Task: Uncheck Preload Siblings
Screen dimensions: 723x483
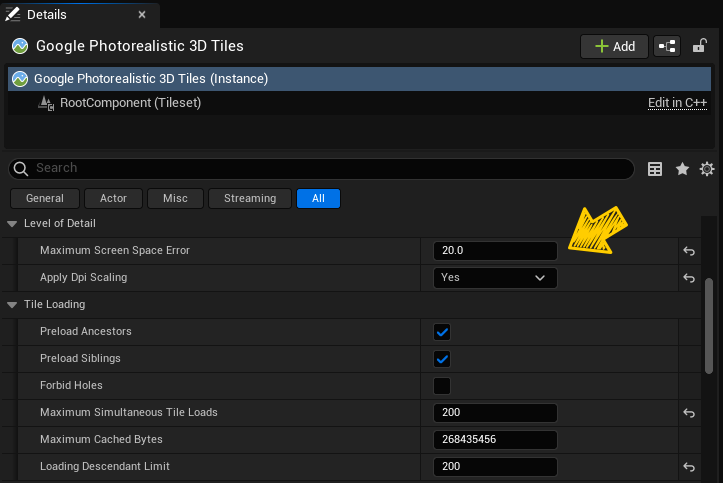Action: 442,359
